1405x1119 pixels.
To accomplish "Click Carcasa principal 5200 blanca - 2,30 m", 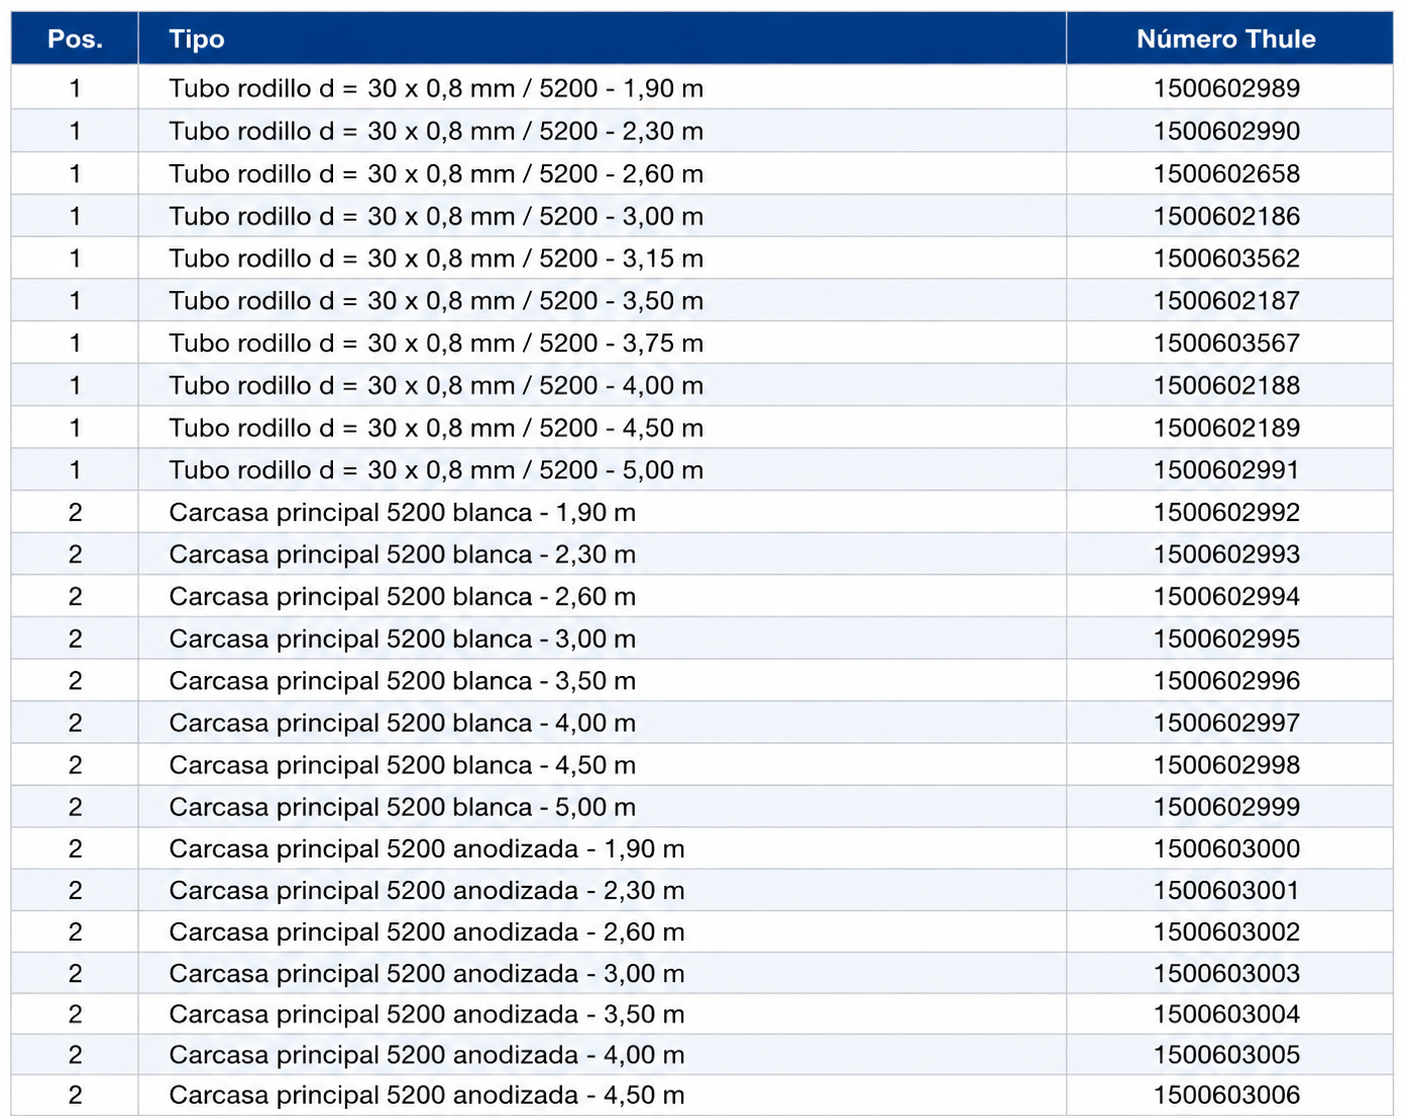I will [402, 554].
